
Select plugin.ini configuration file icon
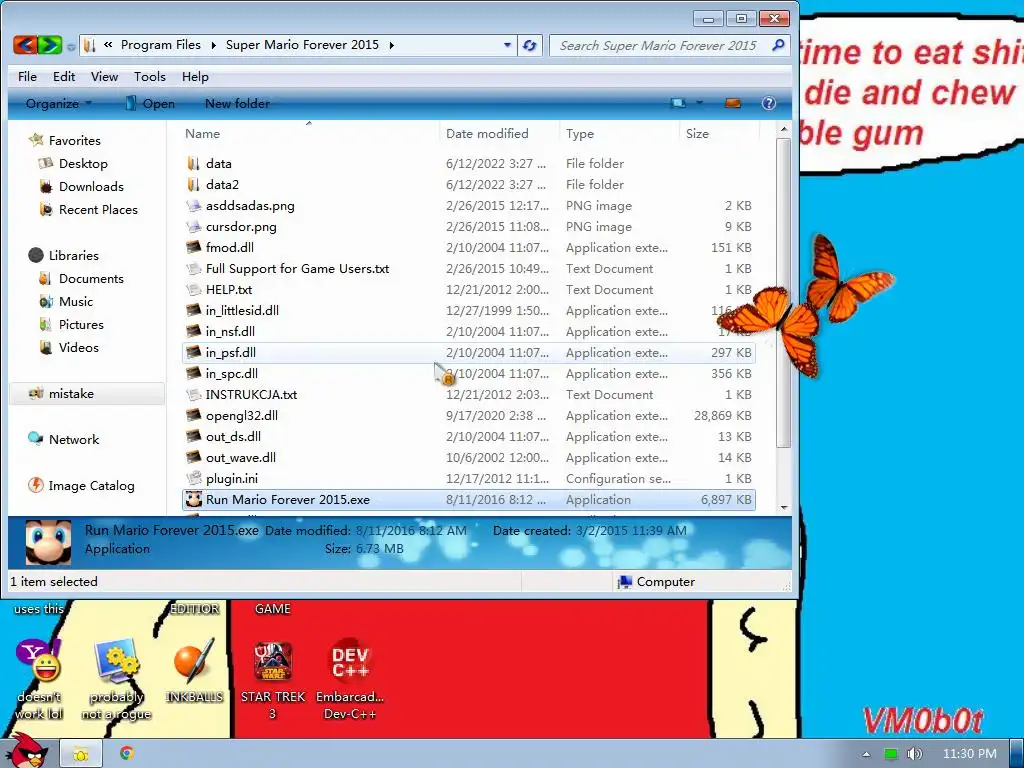193,479
